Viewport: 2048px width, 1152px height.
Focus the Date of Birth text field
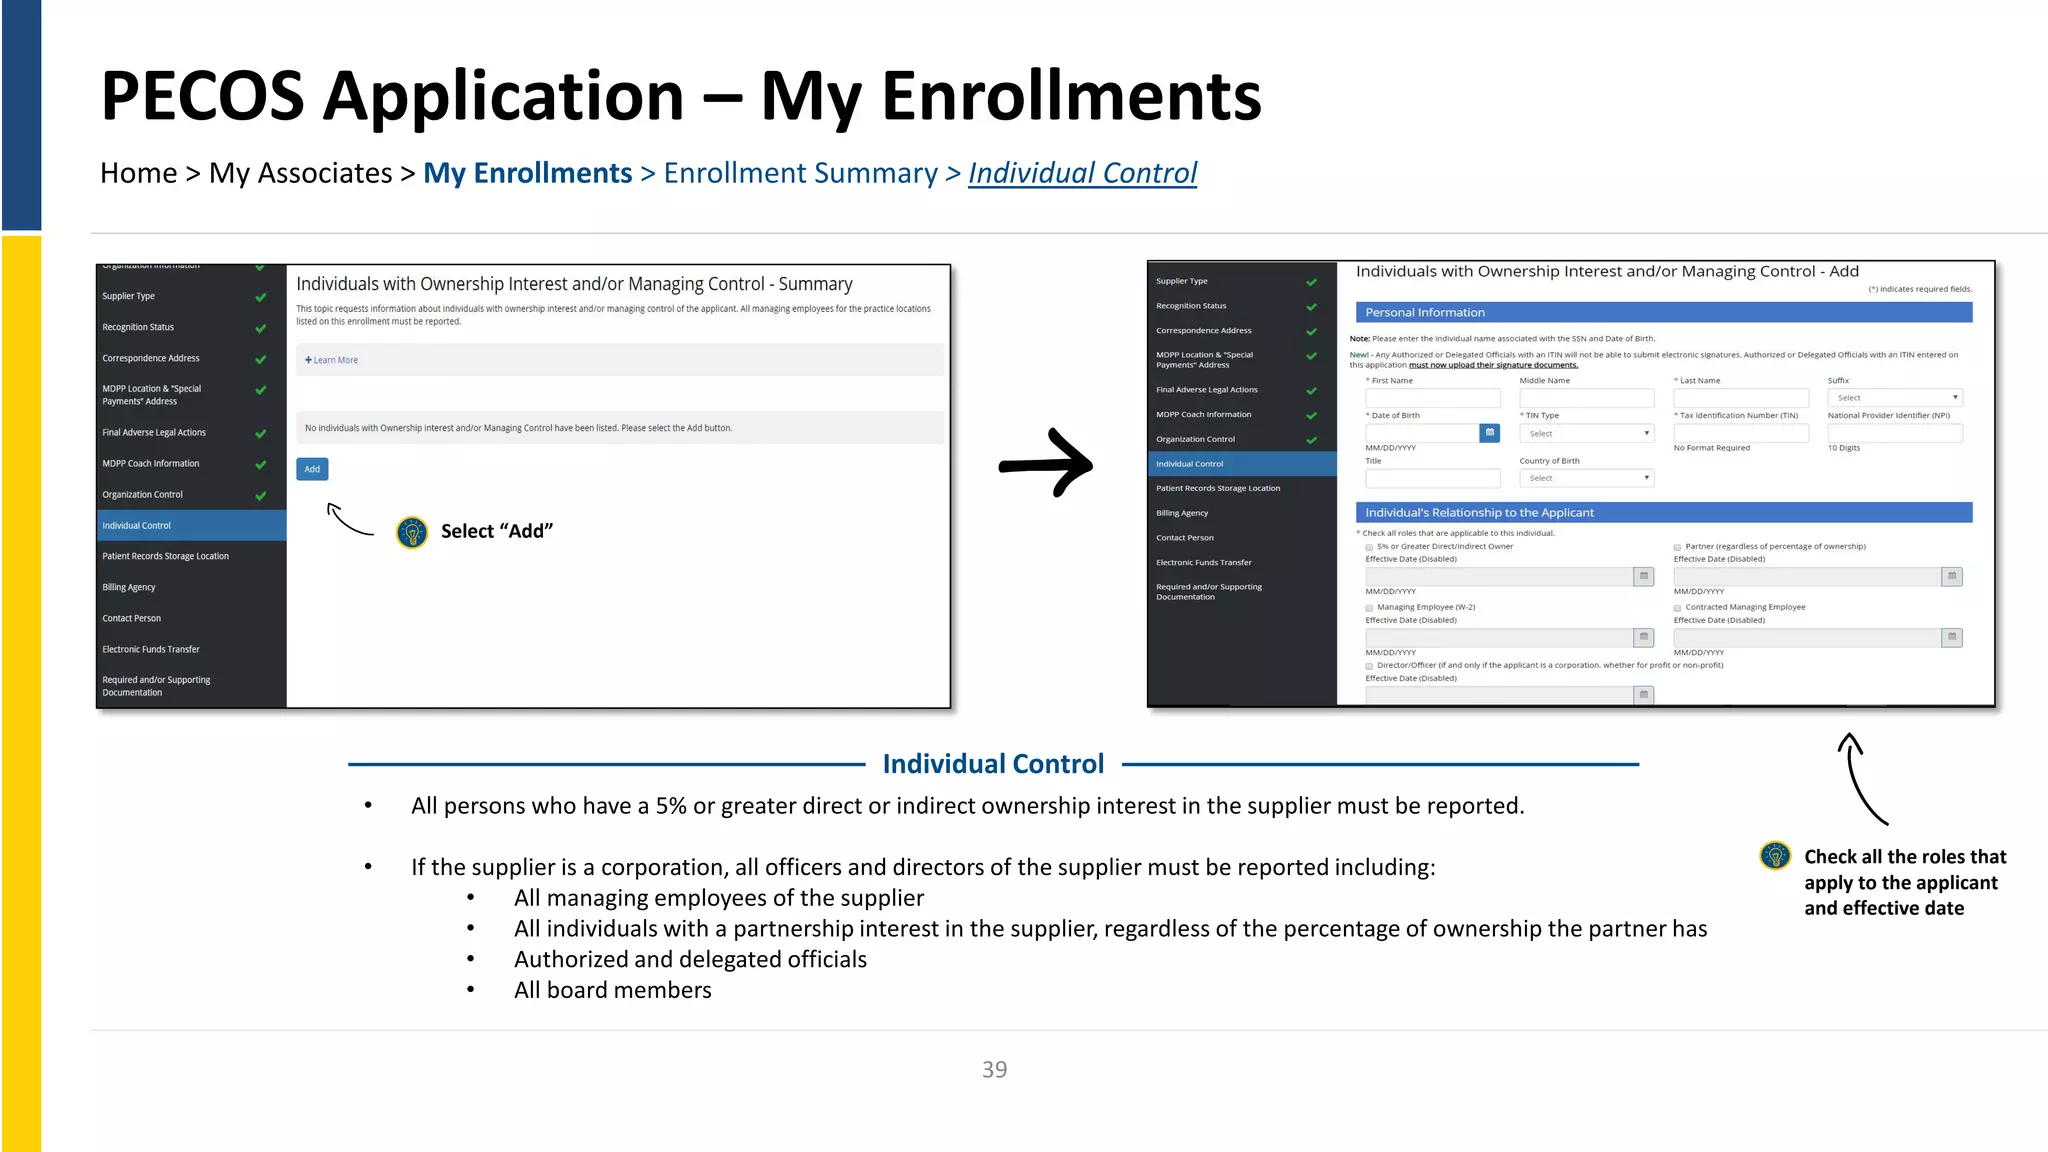point(1422,433)
